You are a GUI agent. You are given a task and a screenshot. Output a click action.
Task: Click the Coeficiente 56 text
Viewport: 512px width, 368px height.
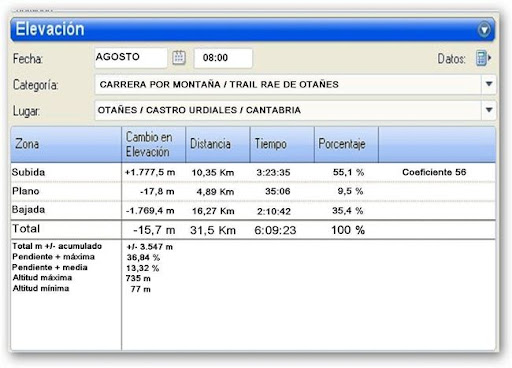pyautogui.click(x=434, y=172)
